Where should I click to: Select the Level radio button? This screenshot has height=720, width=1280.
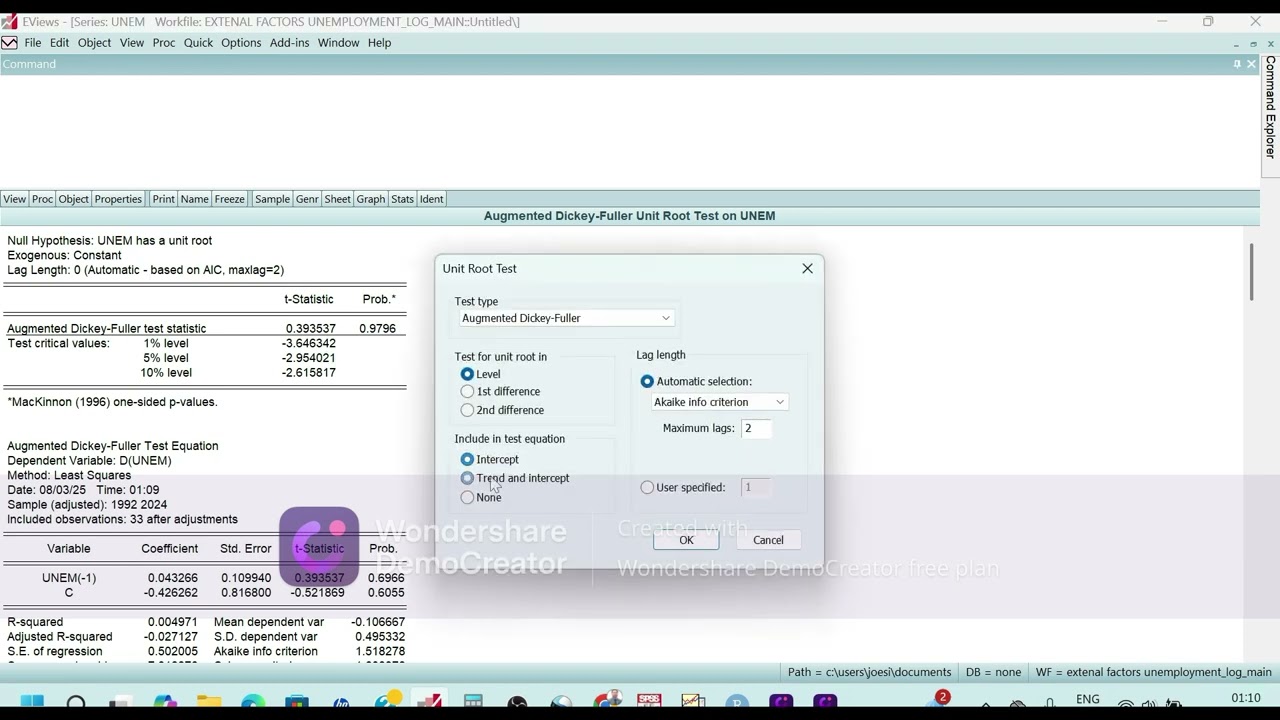tap(467, 374)
